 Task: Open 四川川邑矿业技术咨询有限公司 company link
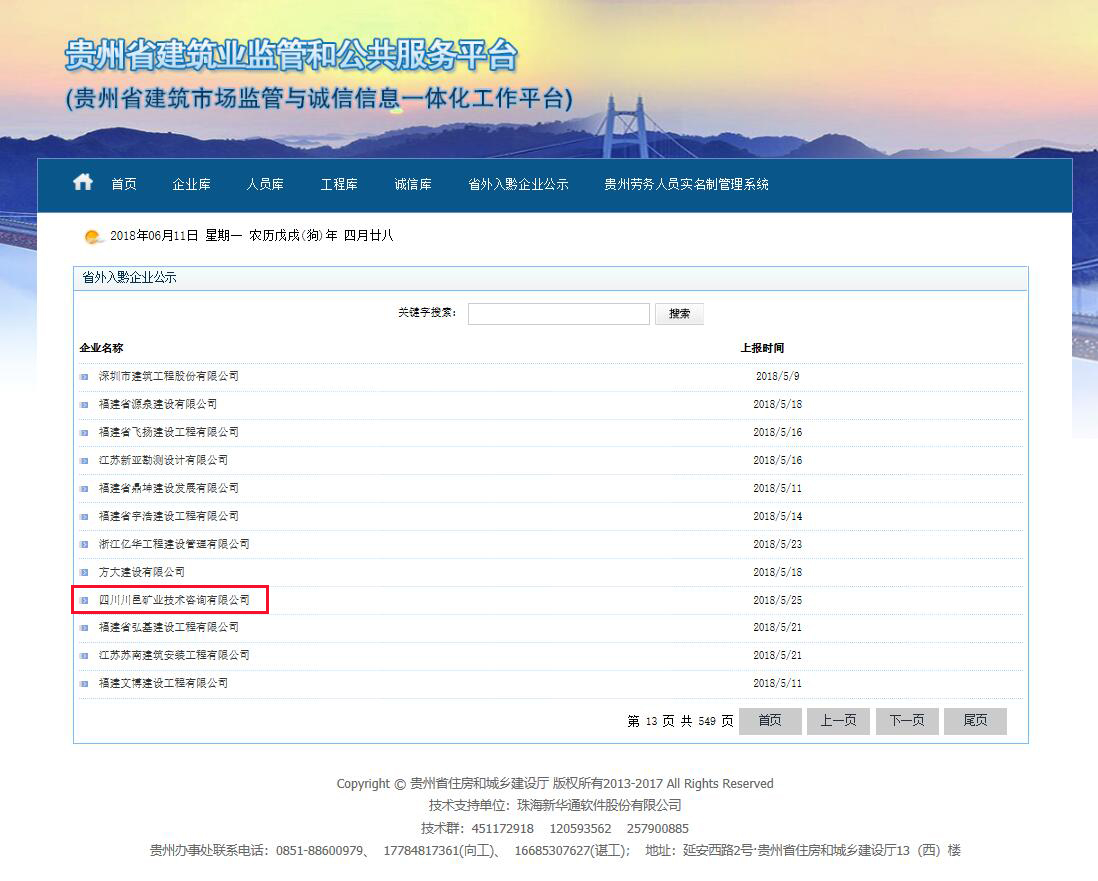pos(174,600)
